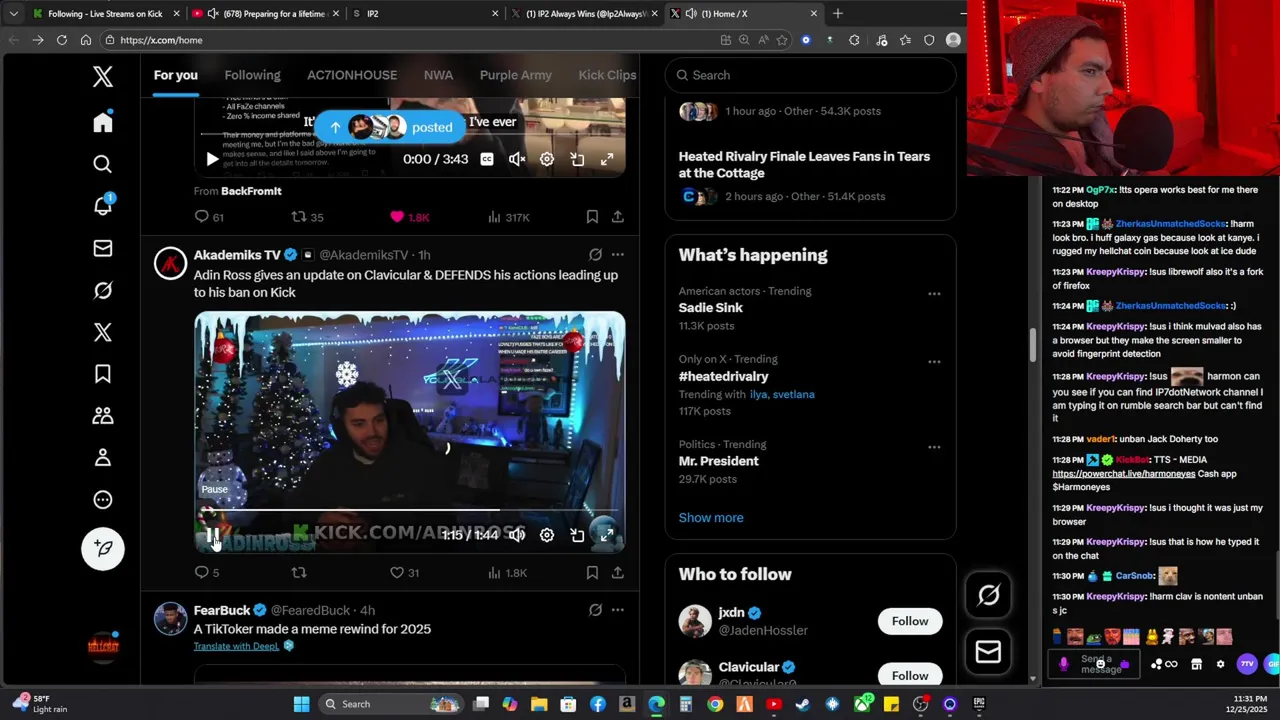Toggle picture-in-picture on top video

577,159
